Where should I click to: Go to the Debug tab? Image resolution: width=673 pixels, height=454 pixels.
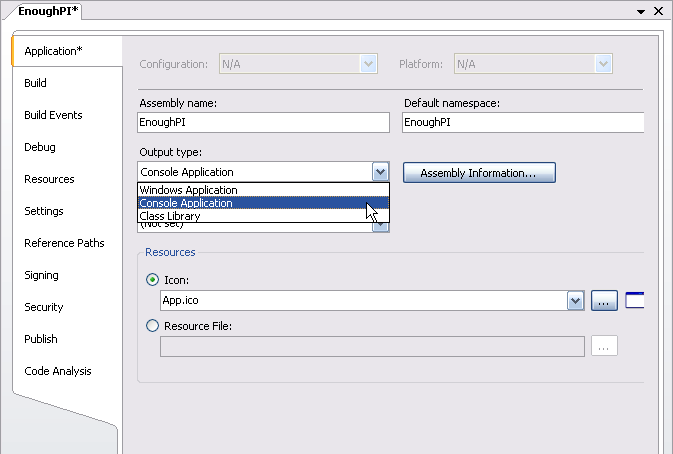(x=40, y=147)
